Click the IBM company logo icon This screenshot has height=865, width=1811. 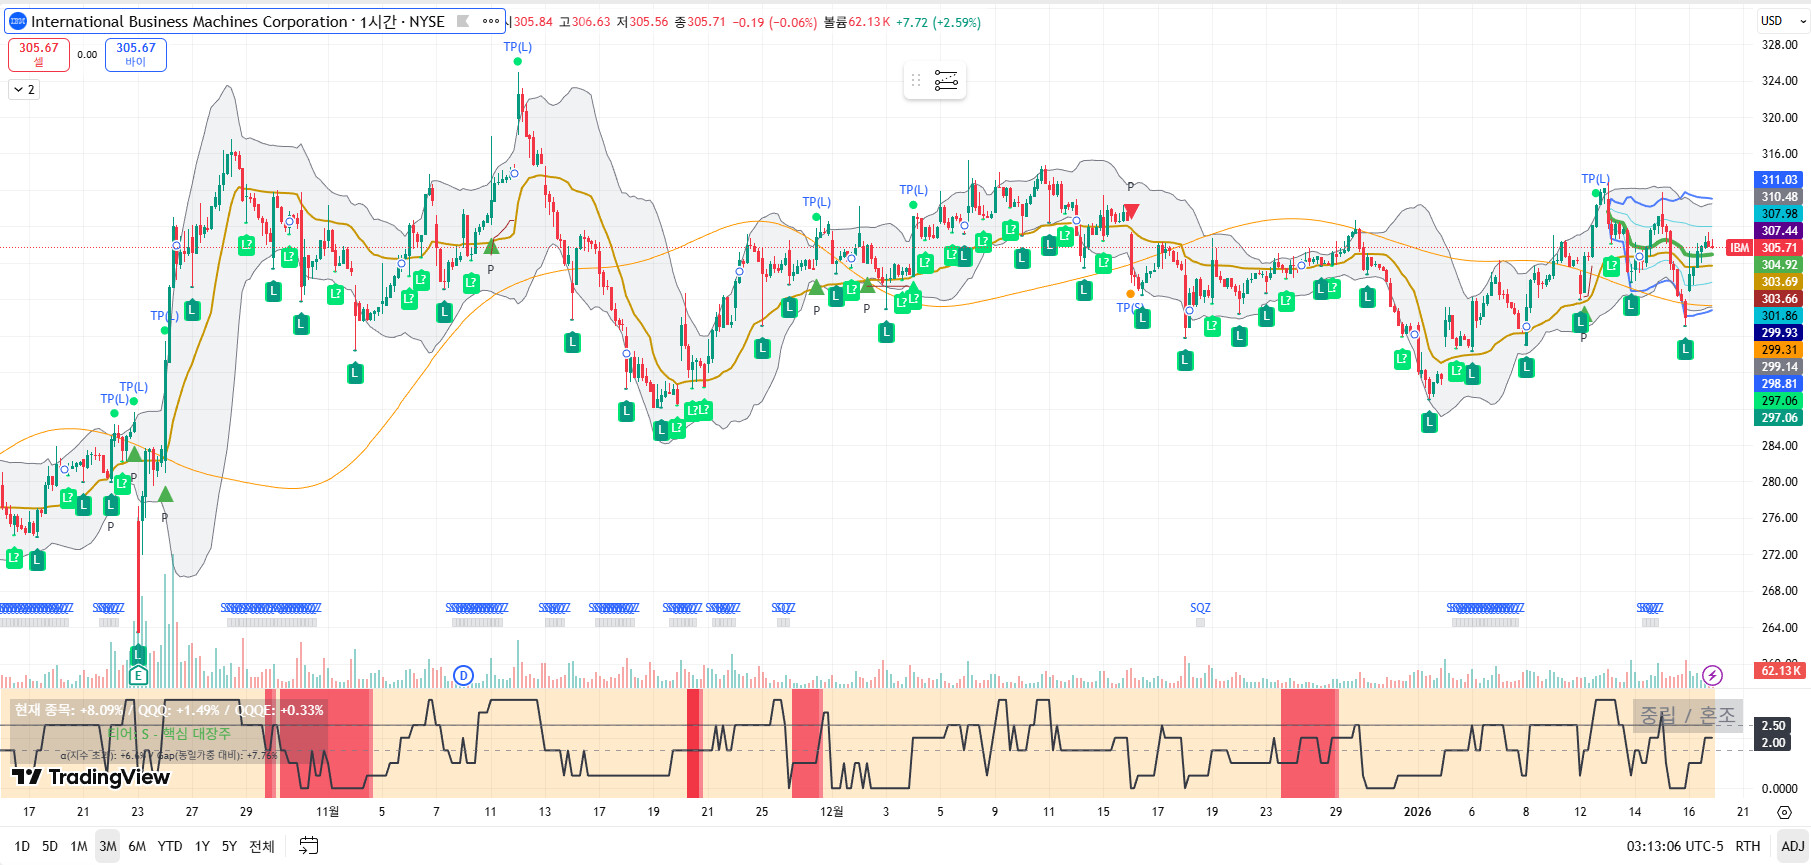click(18, 21)
